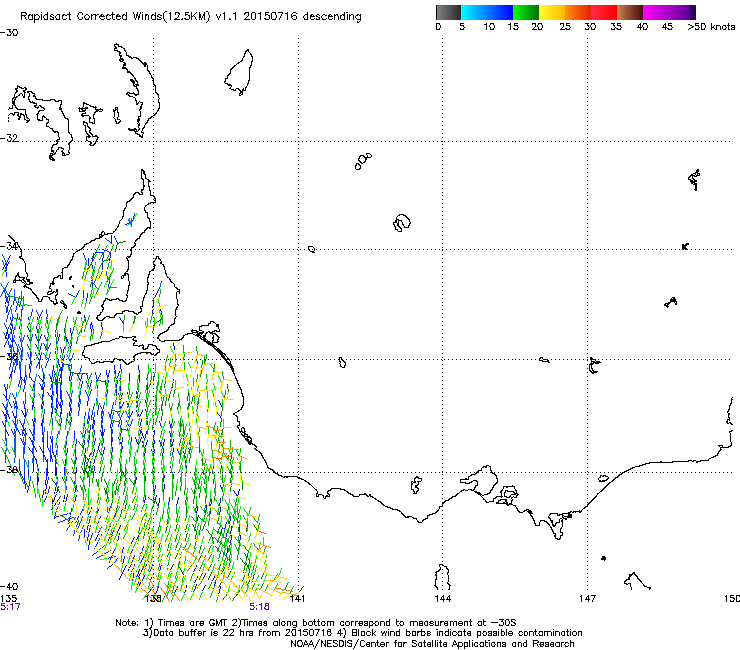The image size is (740, 650).
Task: Click the longitude label "147"
Action: coord(588,599)
